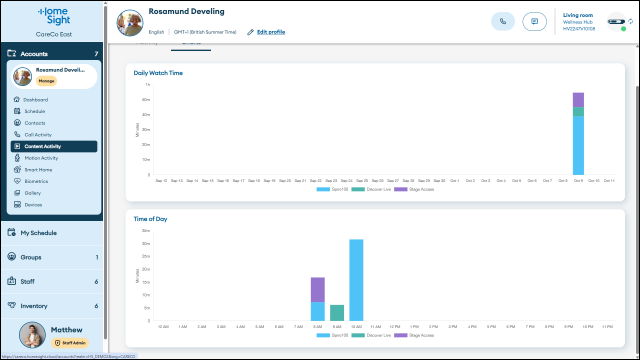
Task: Click the Accounts folder icon
Action: (x=11, y=53)
